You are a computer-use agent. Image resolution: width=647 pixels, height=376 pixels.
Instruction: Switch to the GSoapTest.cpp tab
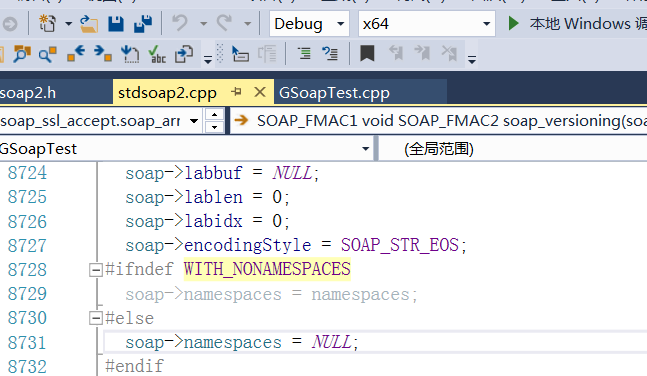(x=334, y=93)
